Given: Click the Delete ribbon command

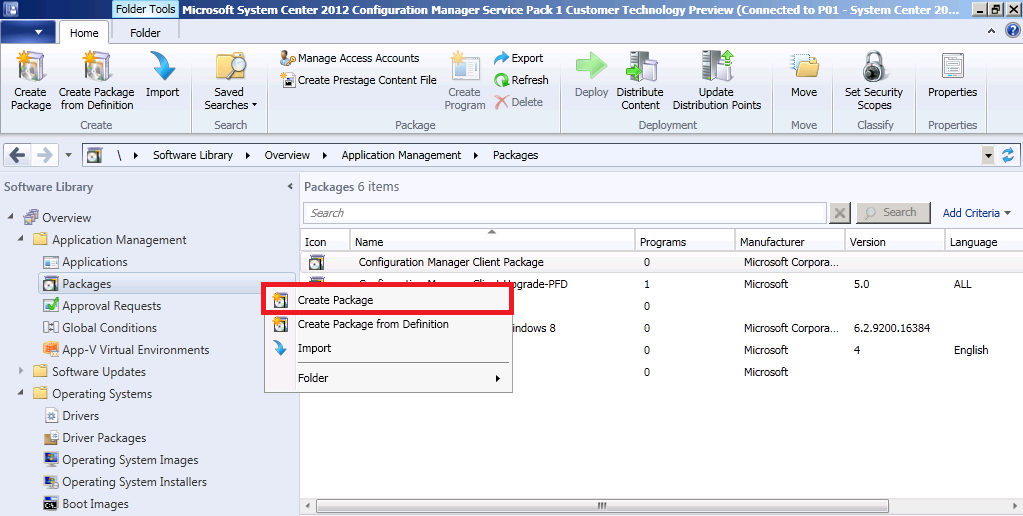Looking at the screenshot, I should click(519, 102).
